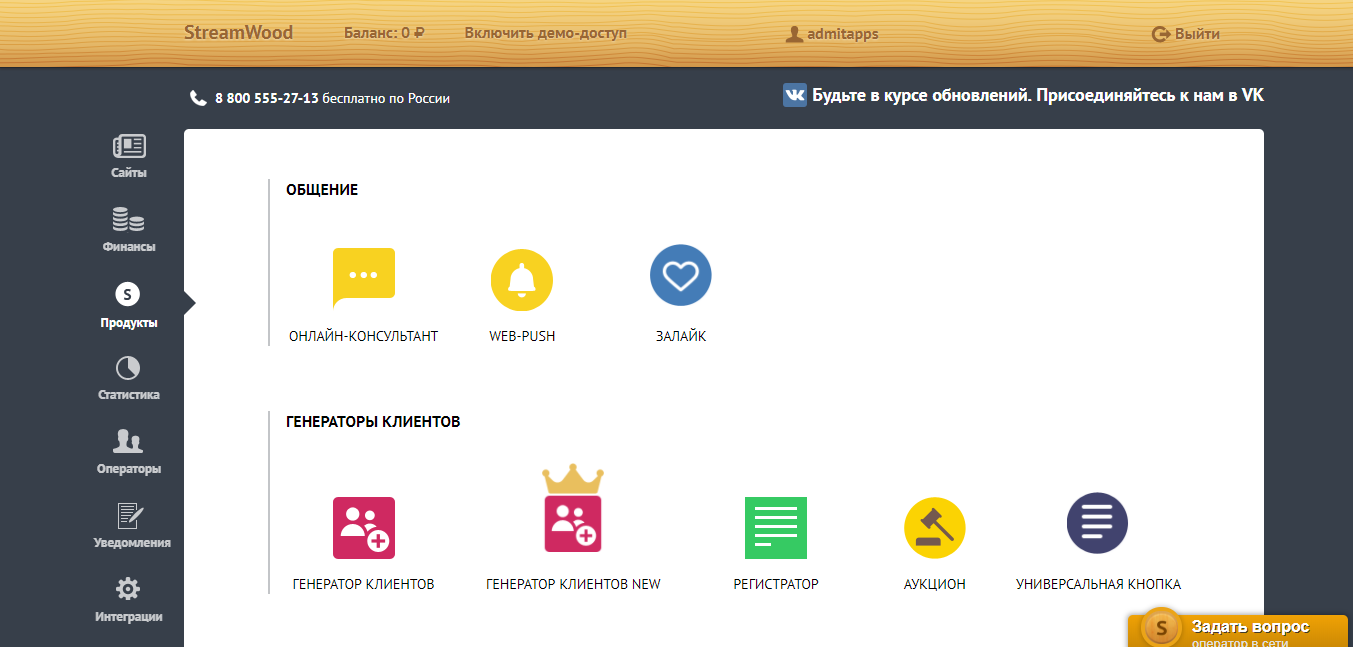Open the Финансы coins icon
This screenshot has width=1353, height=647.
pyautogui.click(x=128, y=219)
